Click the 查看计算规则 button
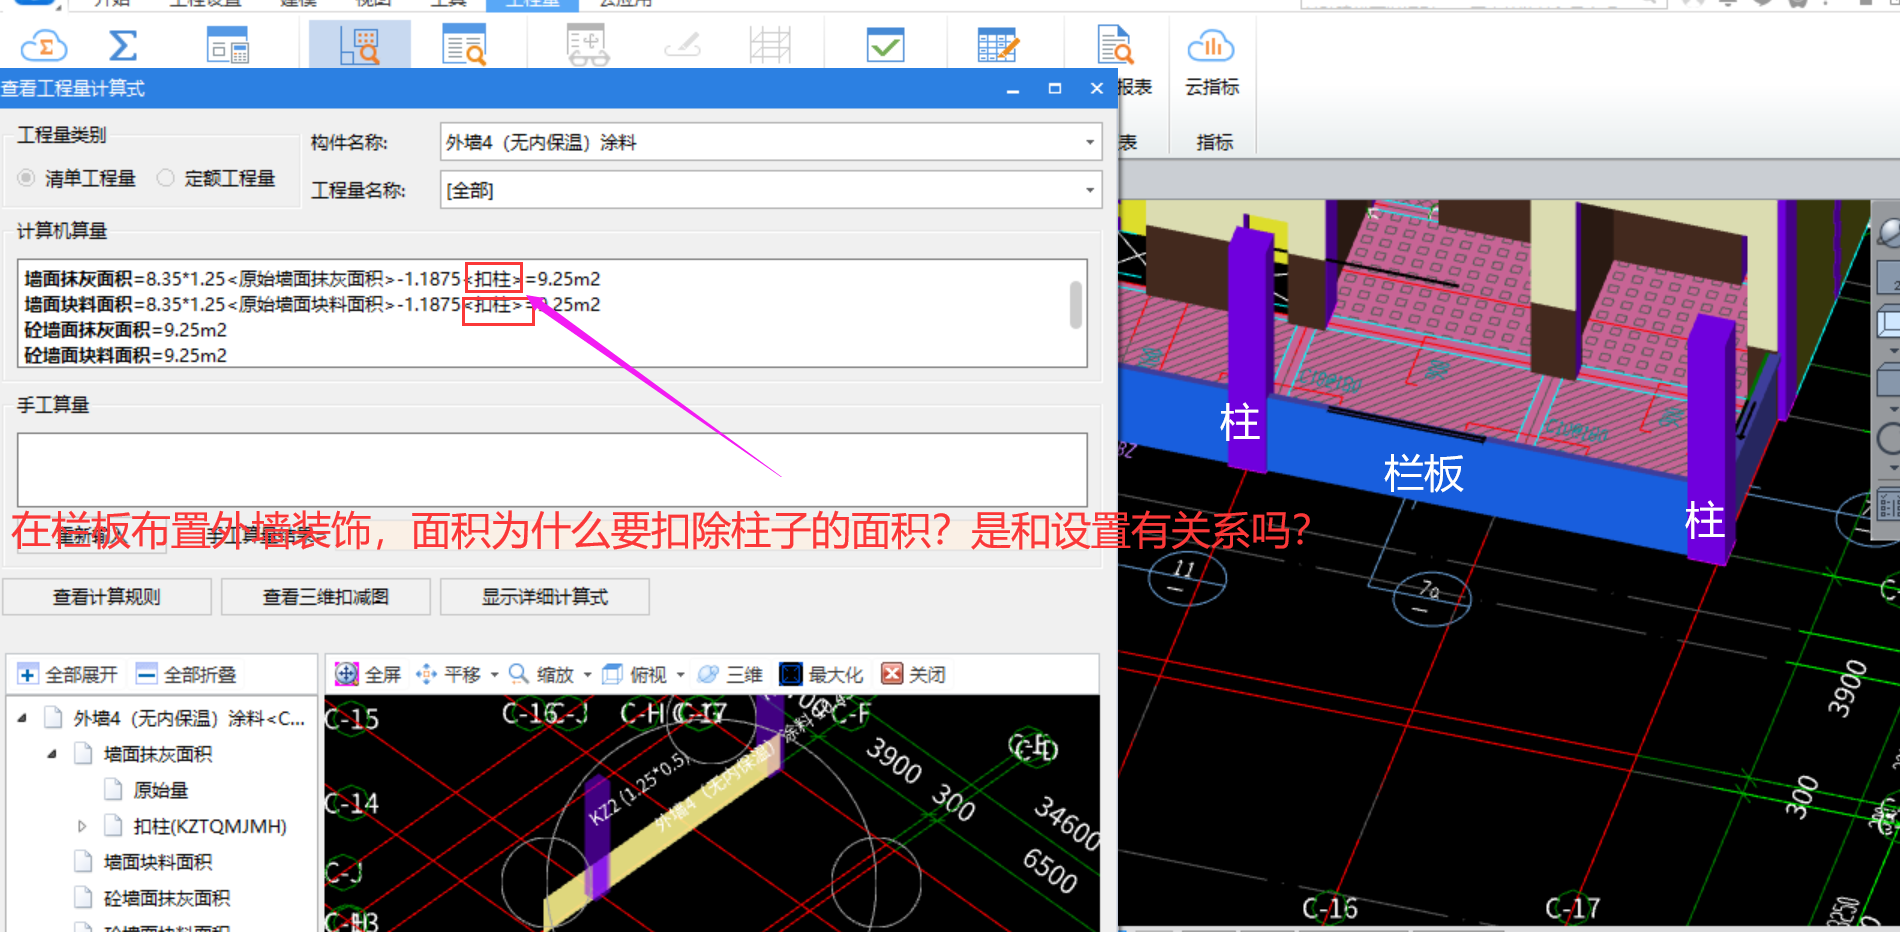The height and width of the screenshot is (932, 1900). [x=107, y=597]
